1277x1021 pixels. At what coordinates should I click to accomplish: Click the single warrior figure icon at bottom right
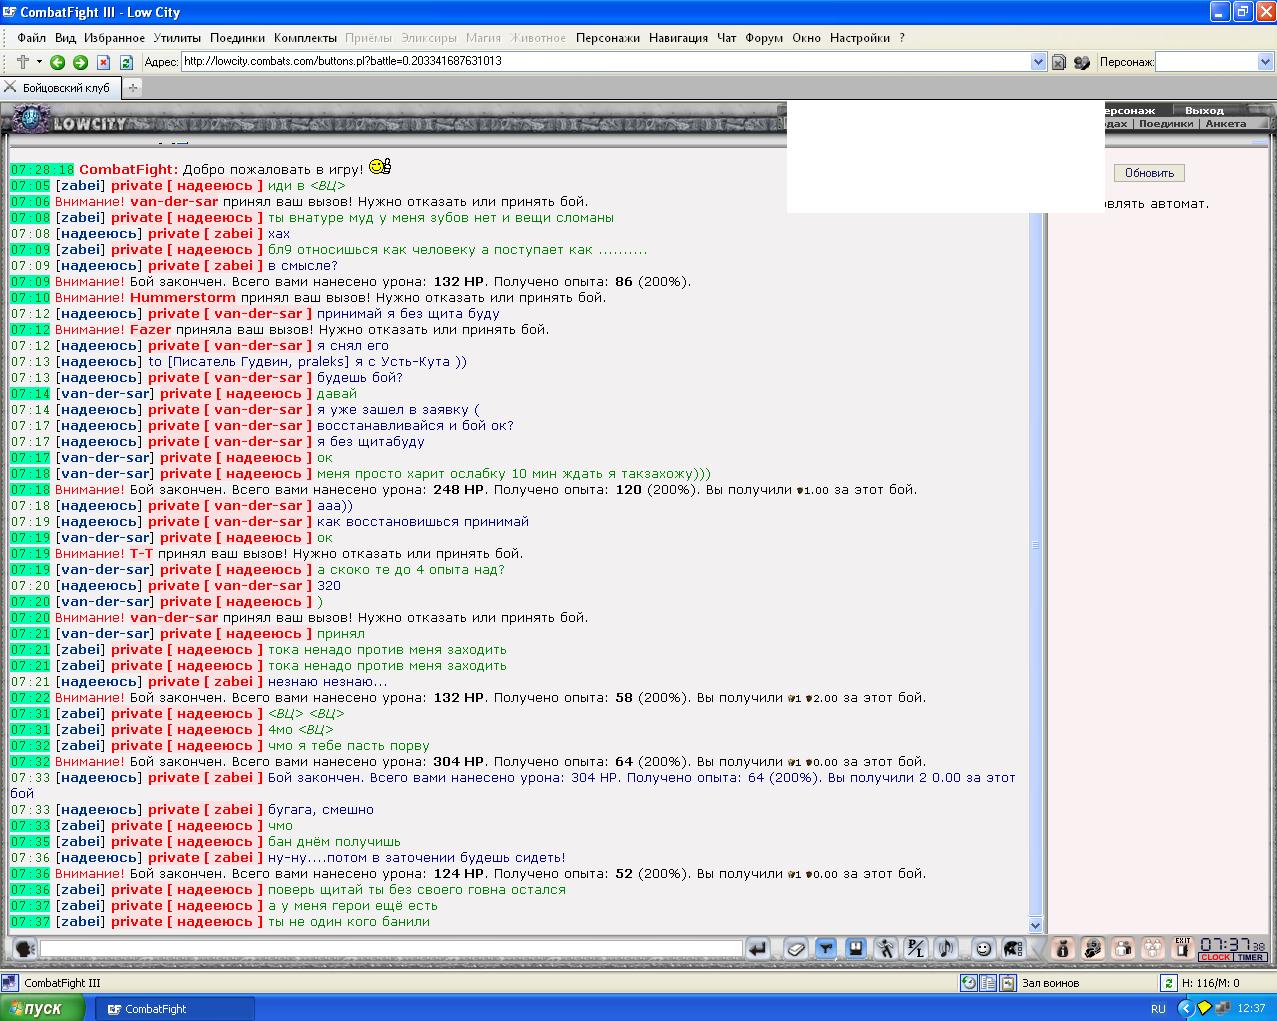(1062, 948)
